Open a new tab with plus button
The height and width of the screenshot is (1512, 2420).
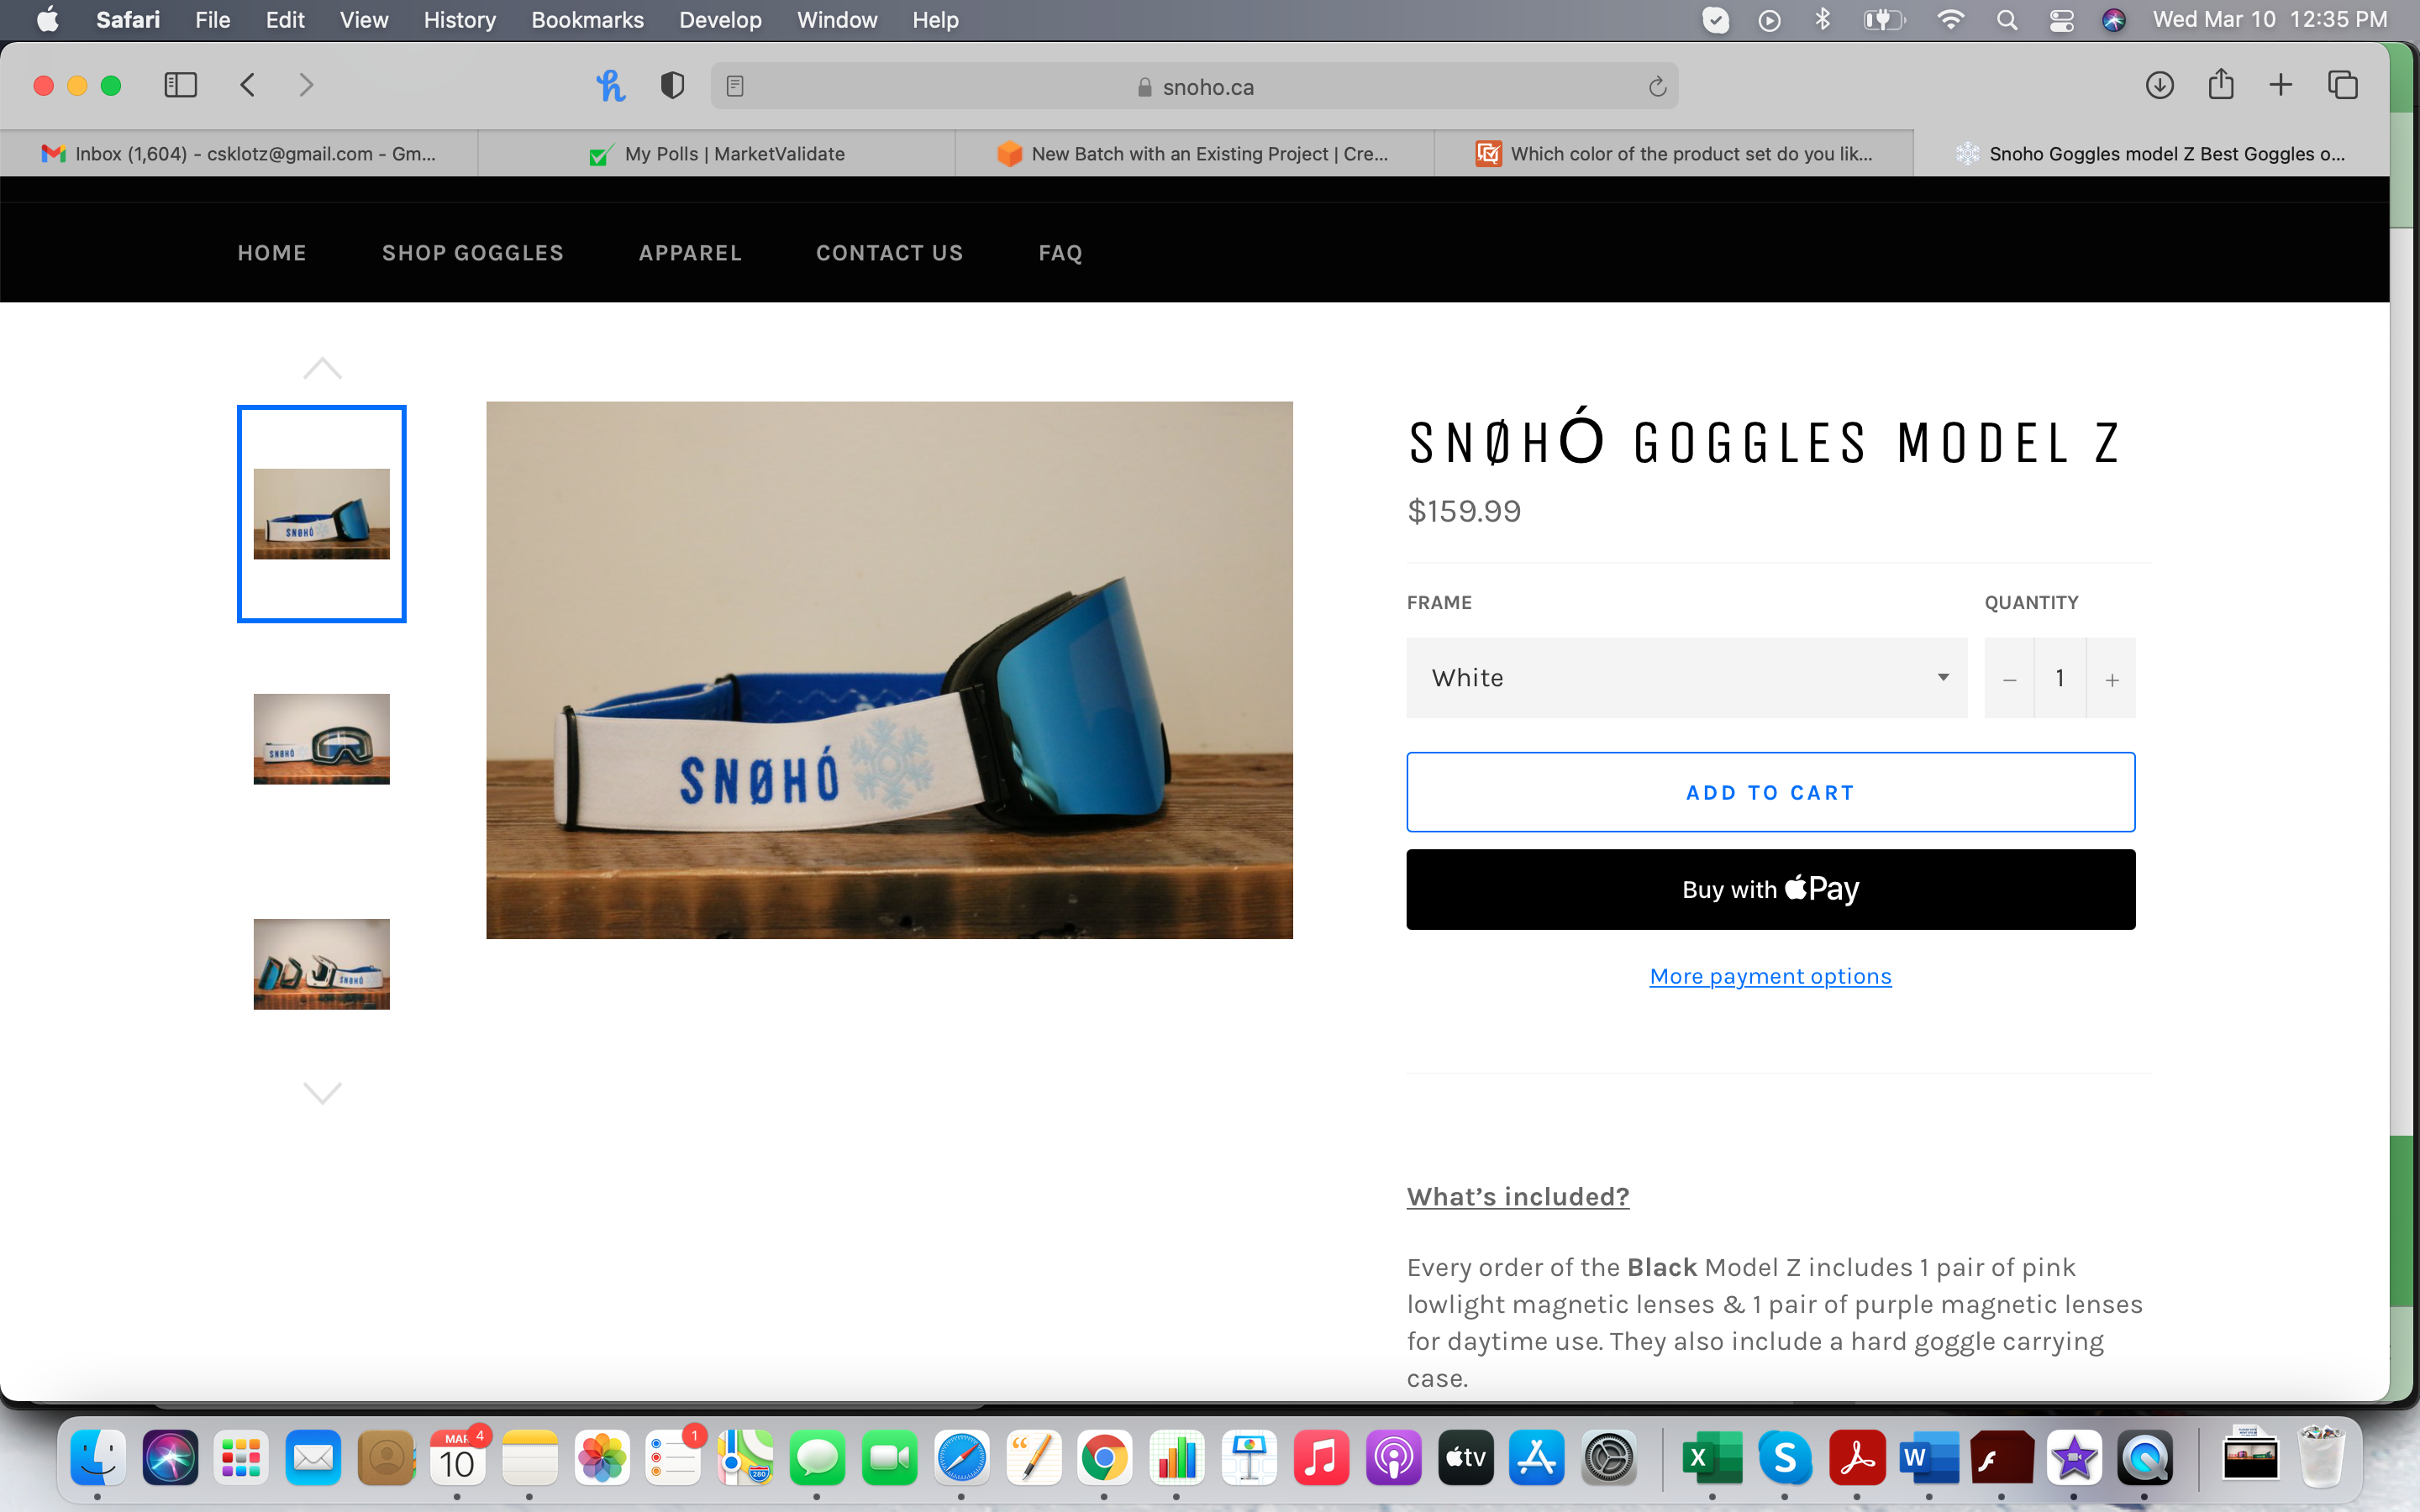coord(2280,86)
